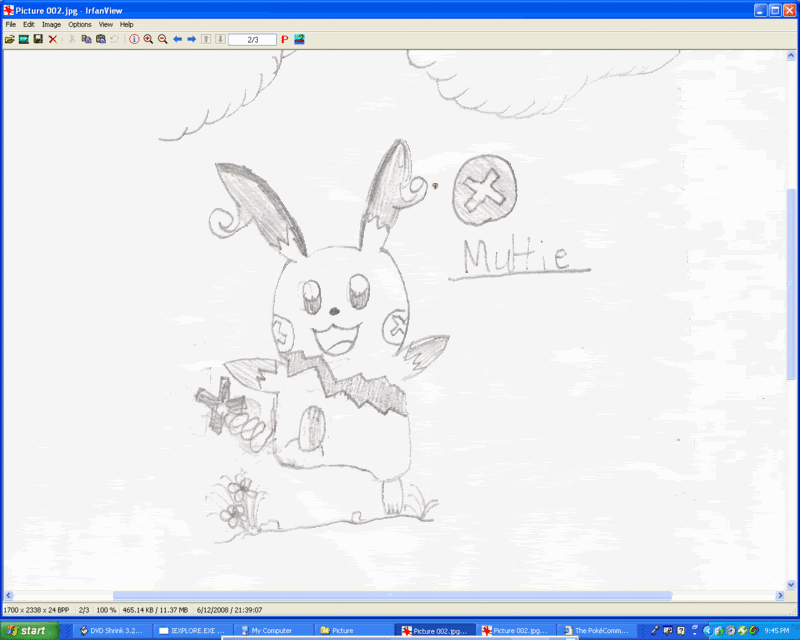The height and width of the screenshot is (640, 800).
Task: Switch to The PokéComm taskbar button
Action: (x=597, y=631)
